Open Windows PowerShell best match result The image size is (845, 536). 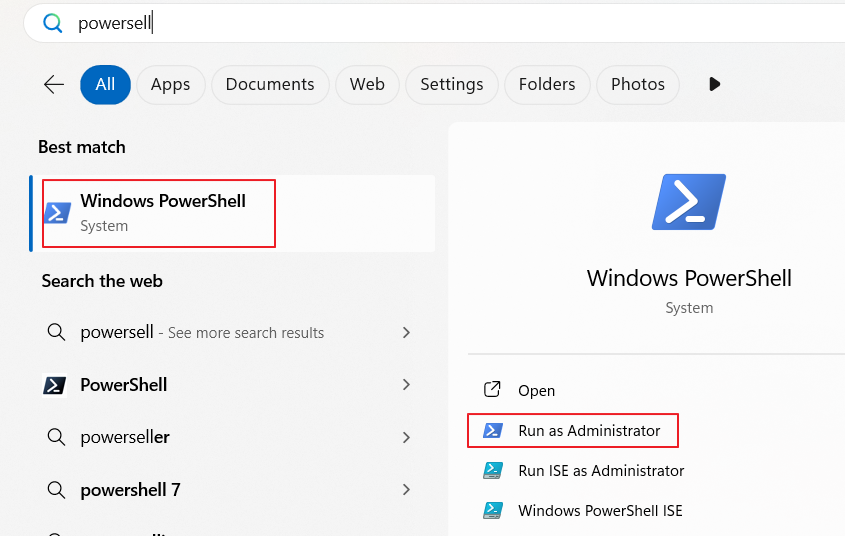click(233, 213)
